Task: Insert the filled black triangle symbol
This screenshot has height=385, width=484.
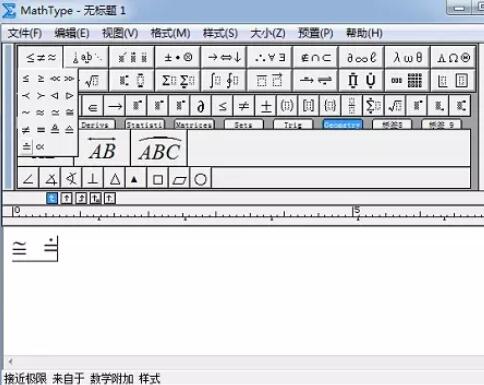Action: [x=135, y=179]
